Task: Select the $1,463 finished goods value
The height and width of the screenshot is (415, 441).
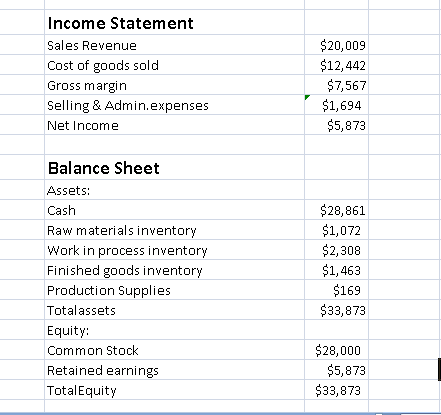Action: click(336, 270)
